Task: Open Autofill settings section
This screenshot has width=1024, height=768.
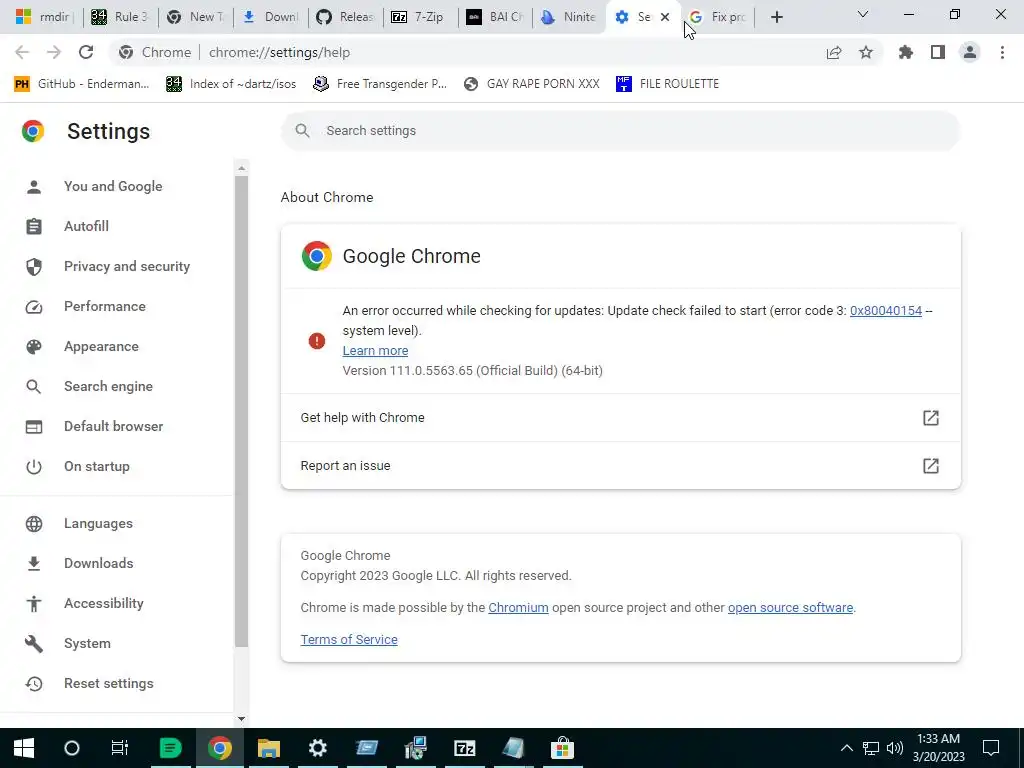Action: click(86, 226)
